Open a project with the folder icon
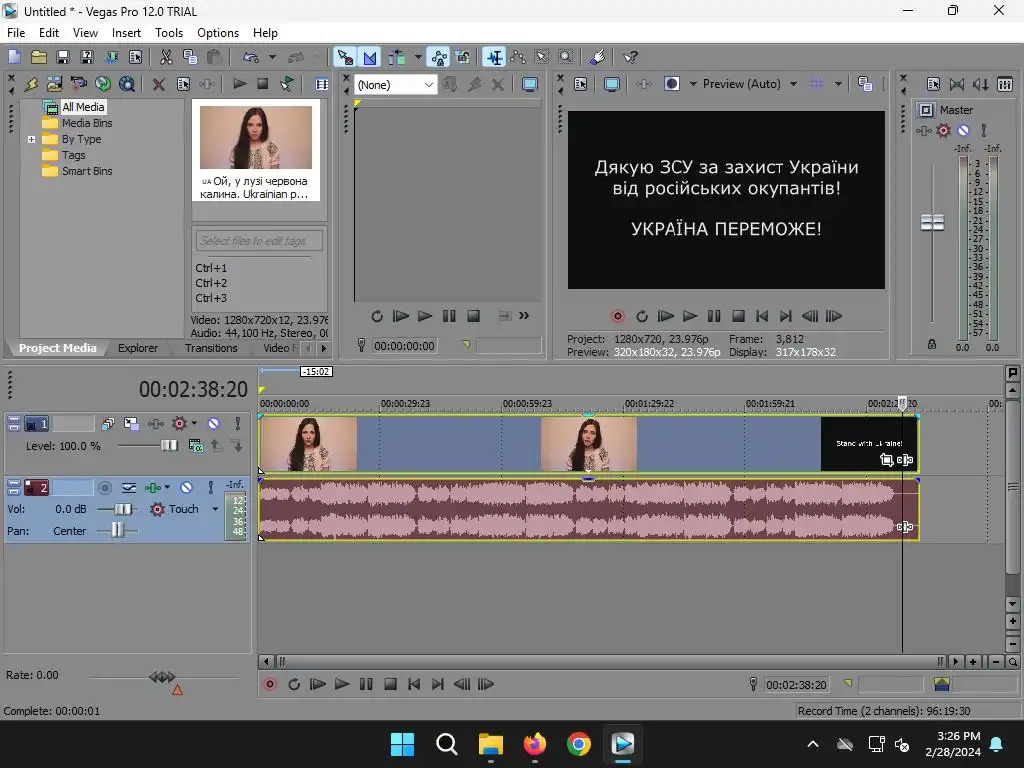Viewport: 1024px width, 768px height. [39, 57]
